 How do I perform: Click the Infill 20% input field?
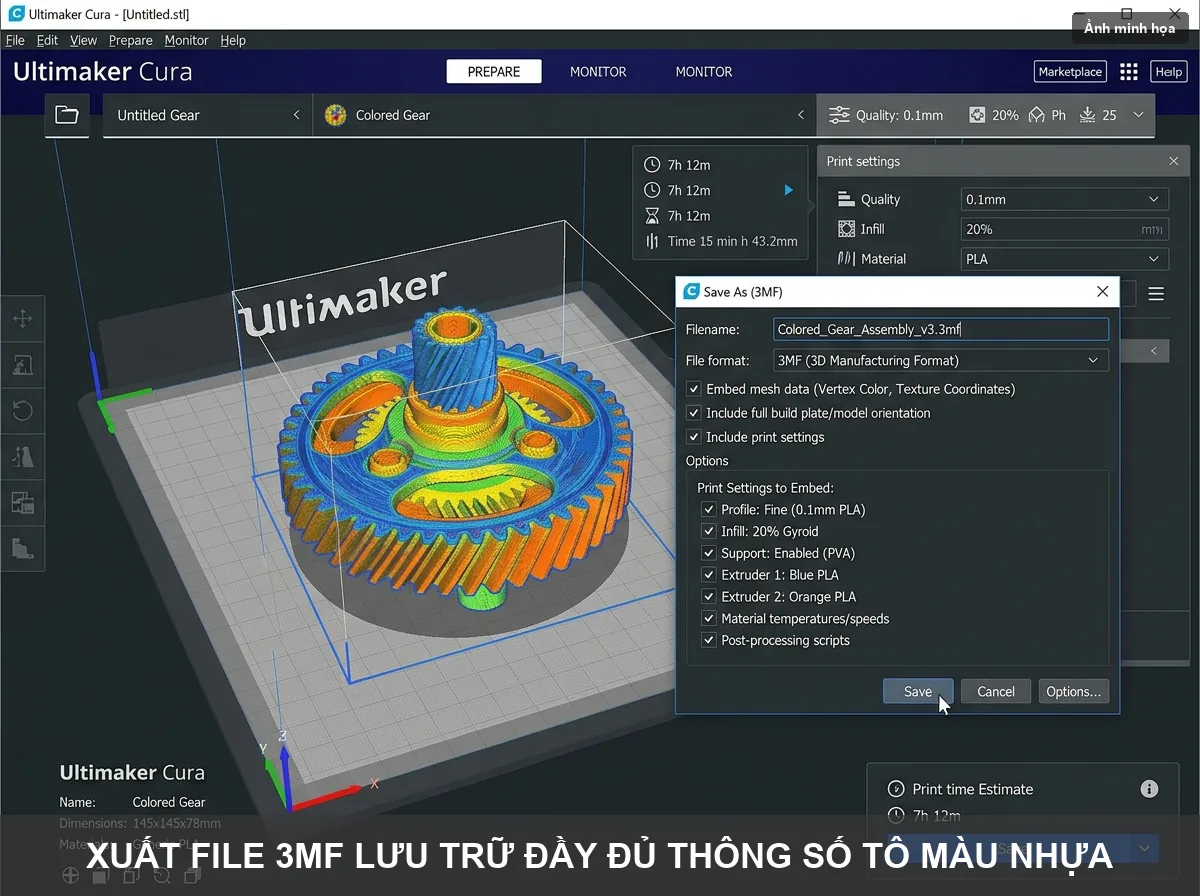pyautogui.click(x=1064, y=229)
